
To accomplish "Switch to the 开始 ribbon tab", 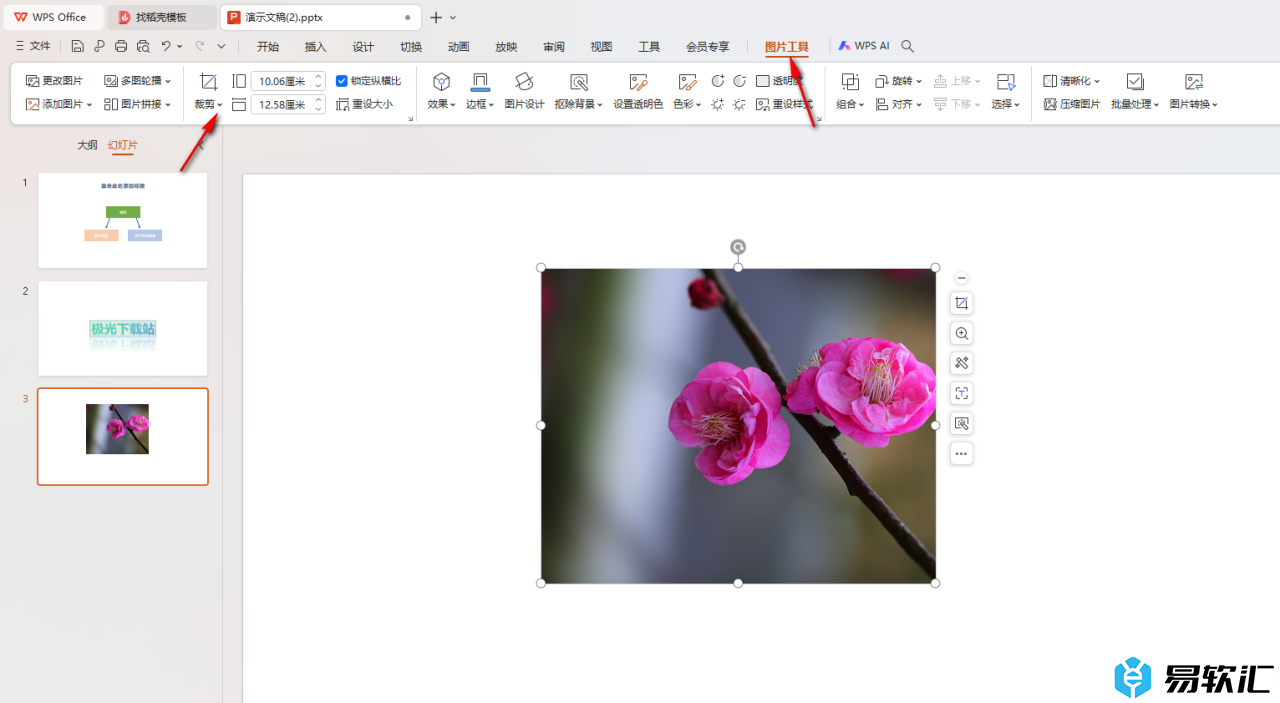I will pos(268,46).
